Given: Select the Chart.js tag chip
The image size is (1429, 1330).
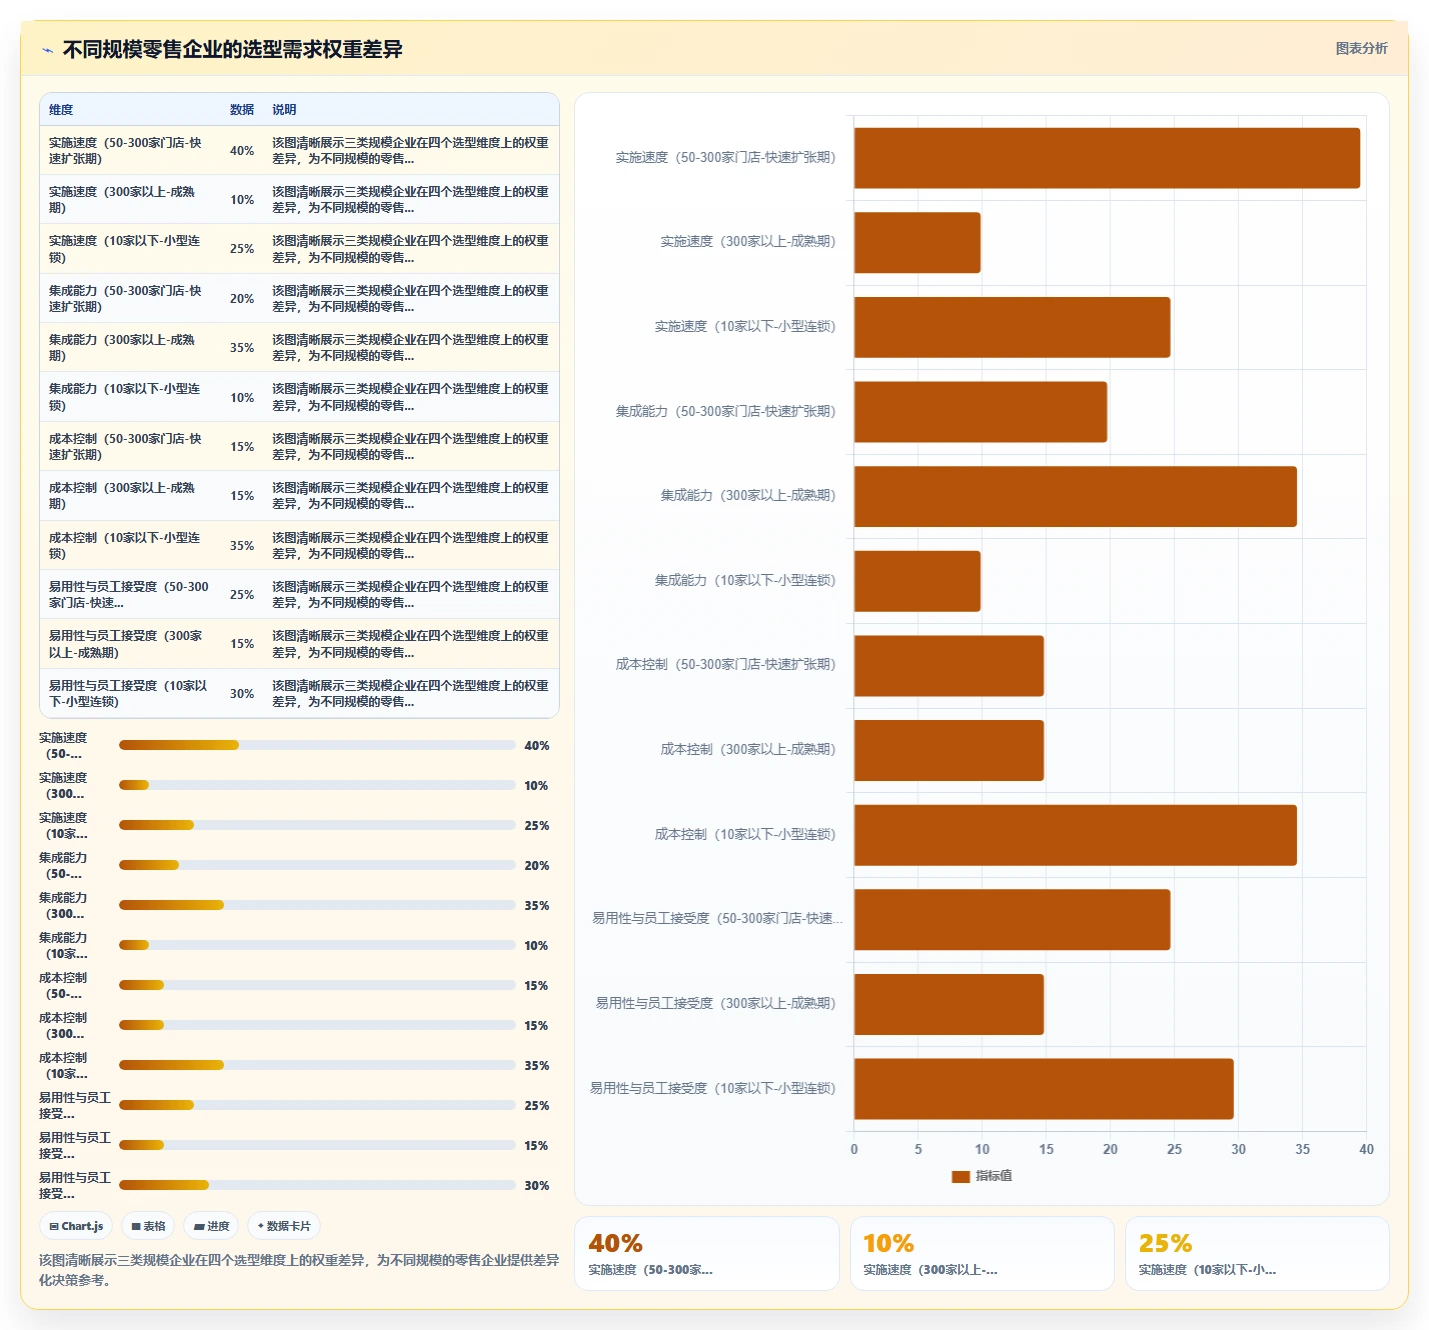Looking at the screenshot, I should 77,1226.
